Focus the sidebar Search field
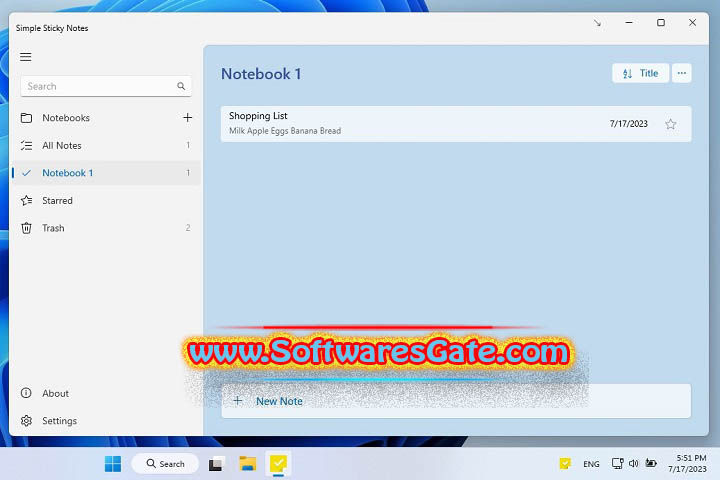720x480 pixels. coord(106,86)
